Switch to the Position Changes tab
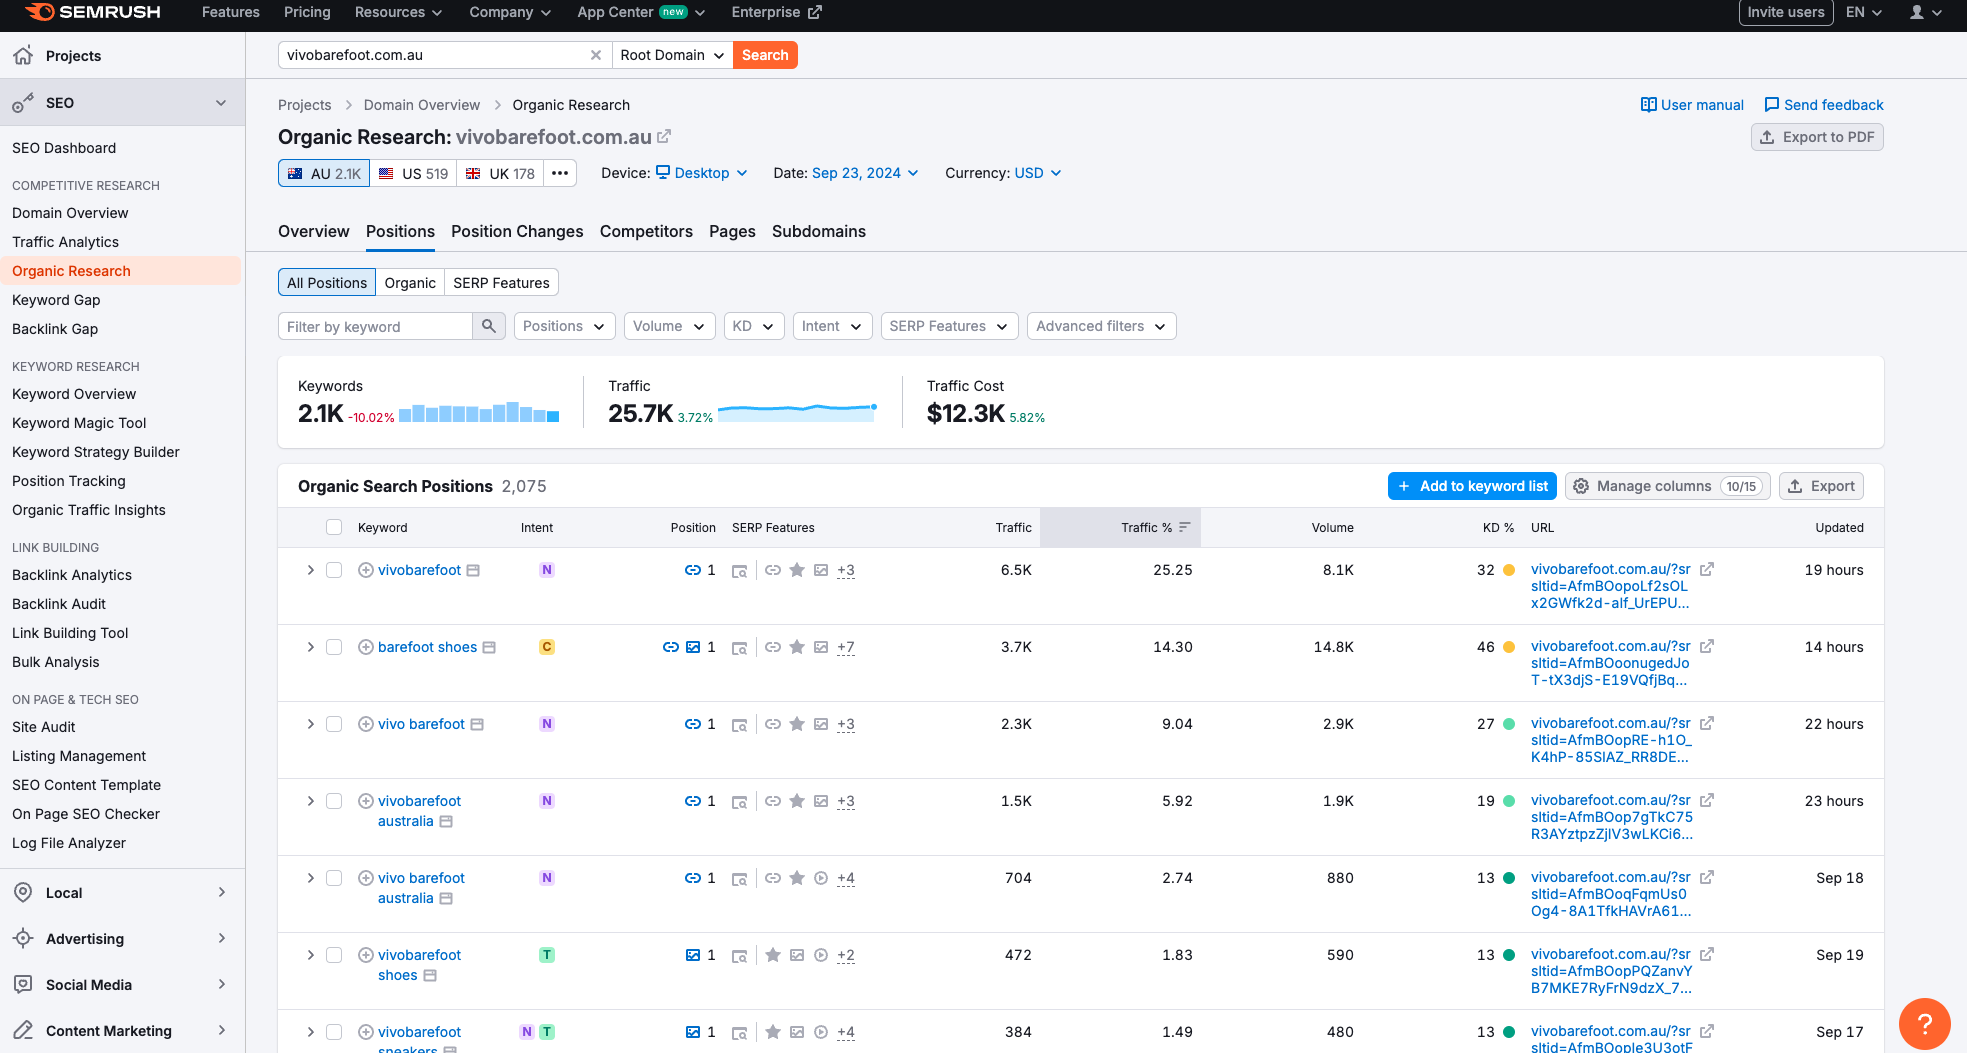Viewport: 1967px width, 1053px height. pyautogui.click(x=517, y=231)
